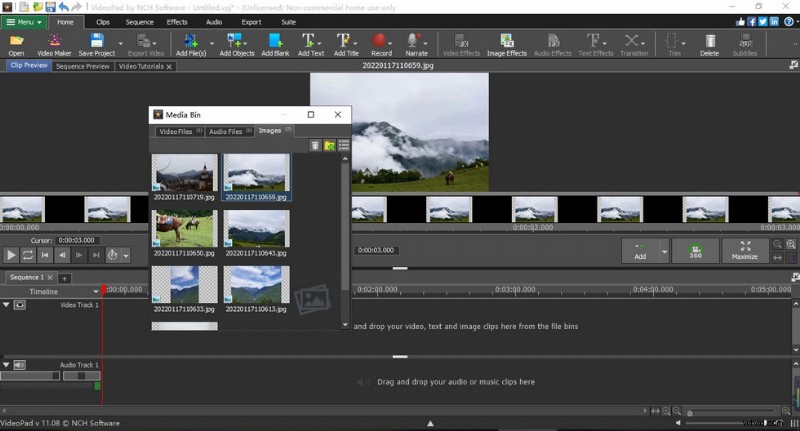This screenshot has width=800, height=431.
Task: Delete selected item in Media Bin
Action: pyautogui.click(x=315, y=146)
